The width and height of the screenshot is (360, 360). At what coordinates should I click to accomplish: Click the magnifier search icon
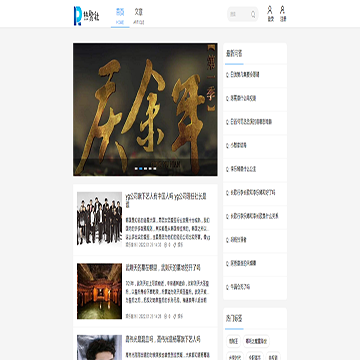click(x=253, y=14)
